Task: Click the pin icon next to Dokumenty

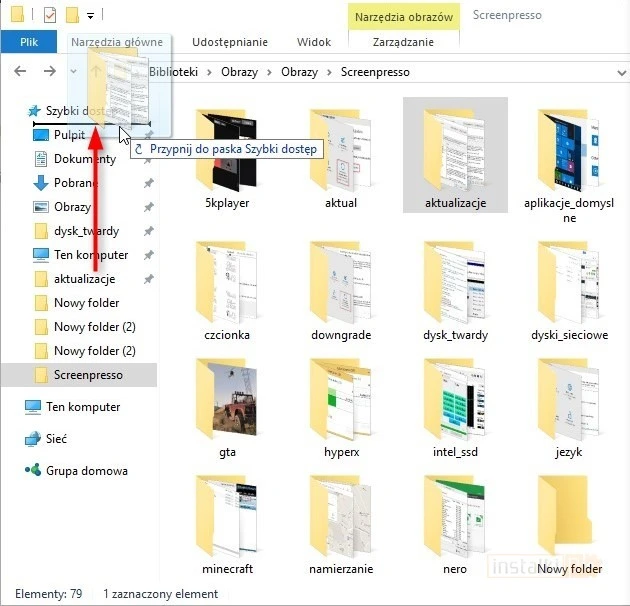Action: 149,159
